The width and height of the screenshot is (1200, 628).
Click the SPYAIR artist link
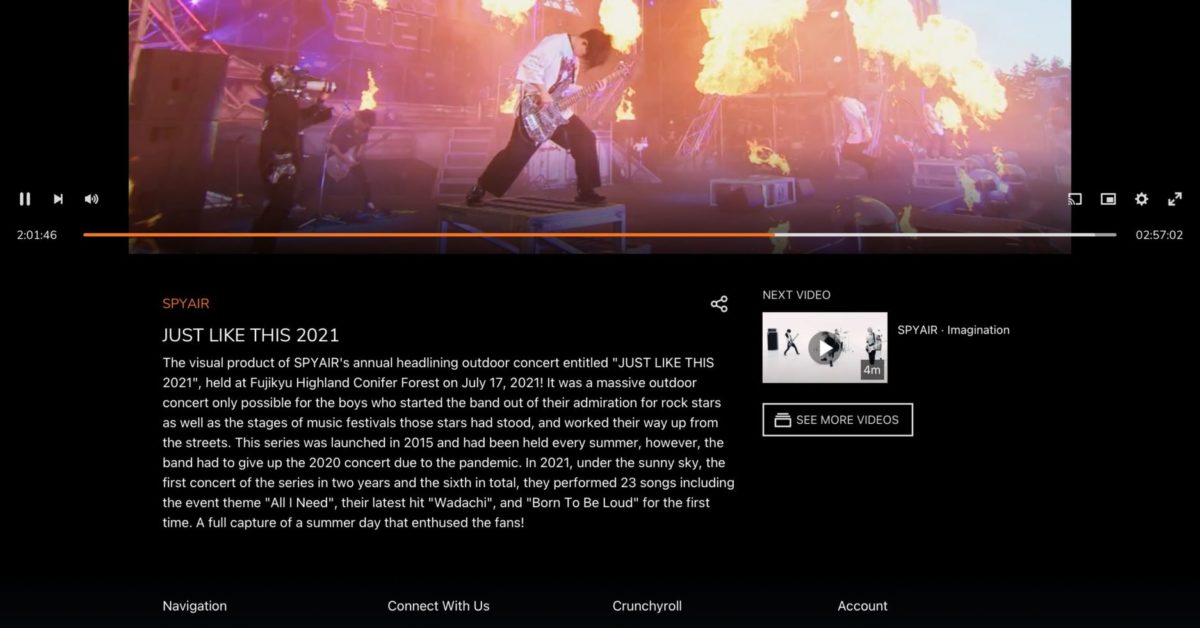point(186,303)
